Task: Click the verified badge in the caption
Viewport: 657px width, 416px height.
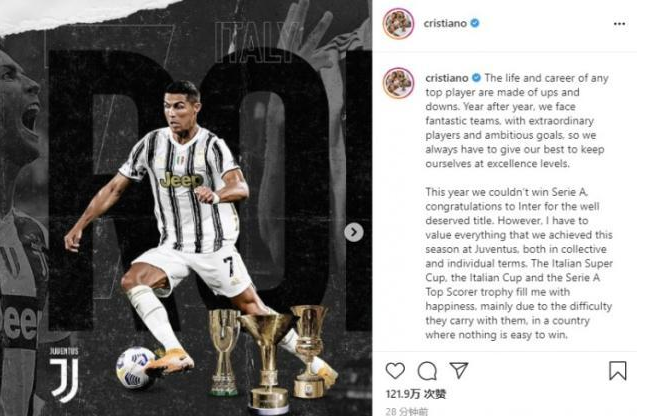Action: pos(476,78)
